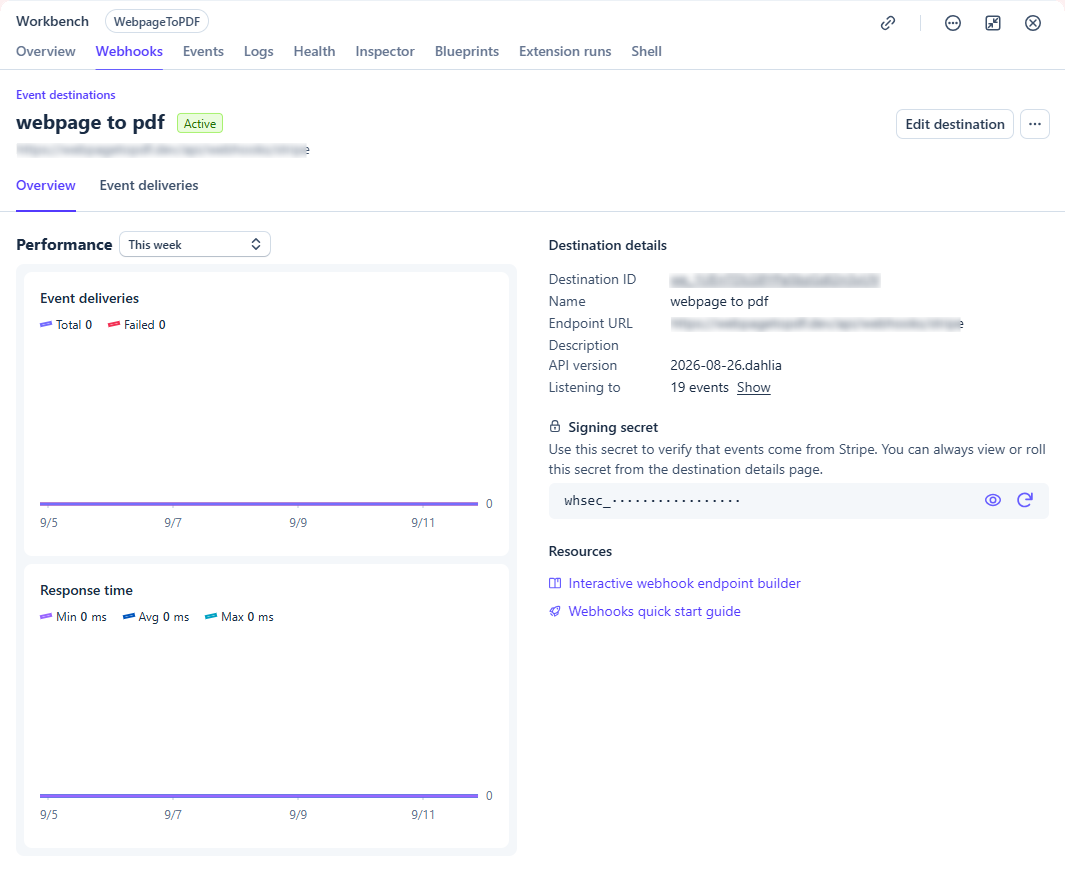
Task: Click the Avg response time swatch
Action: point(128,617)
